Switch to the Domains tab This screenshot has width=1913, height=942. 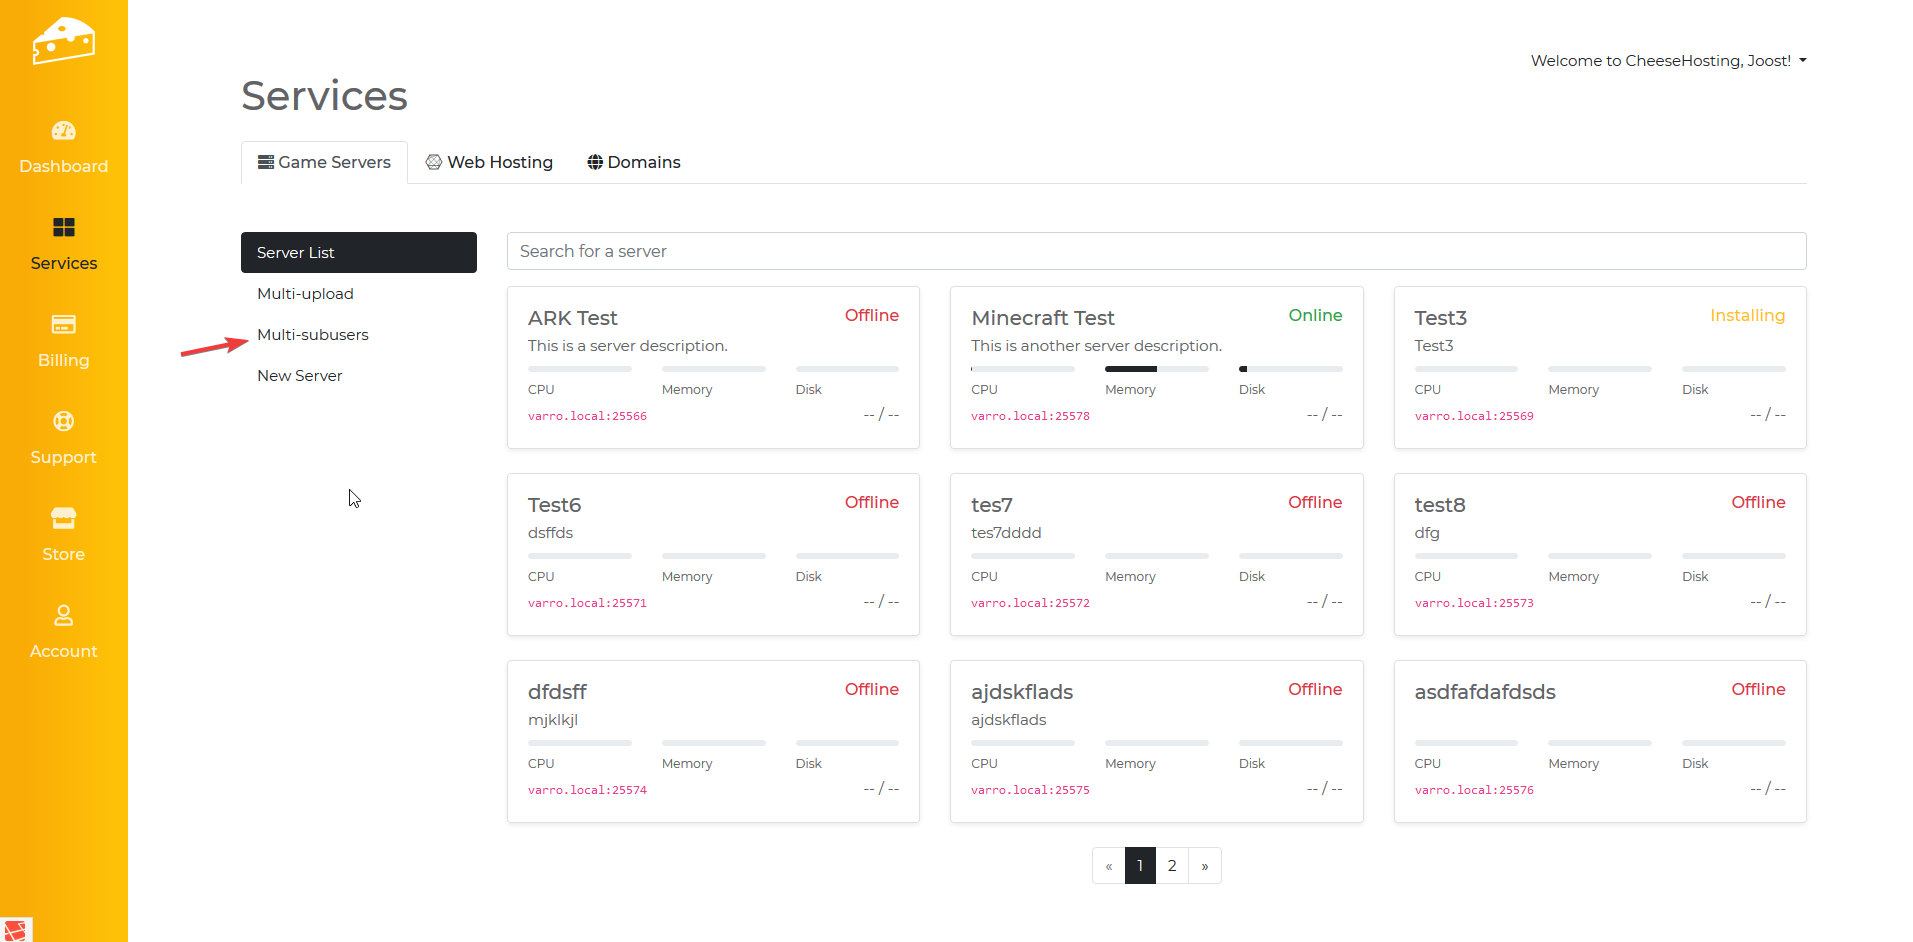point(633,162)
